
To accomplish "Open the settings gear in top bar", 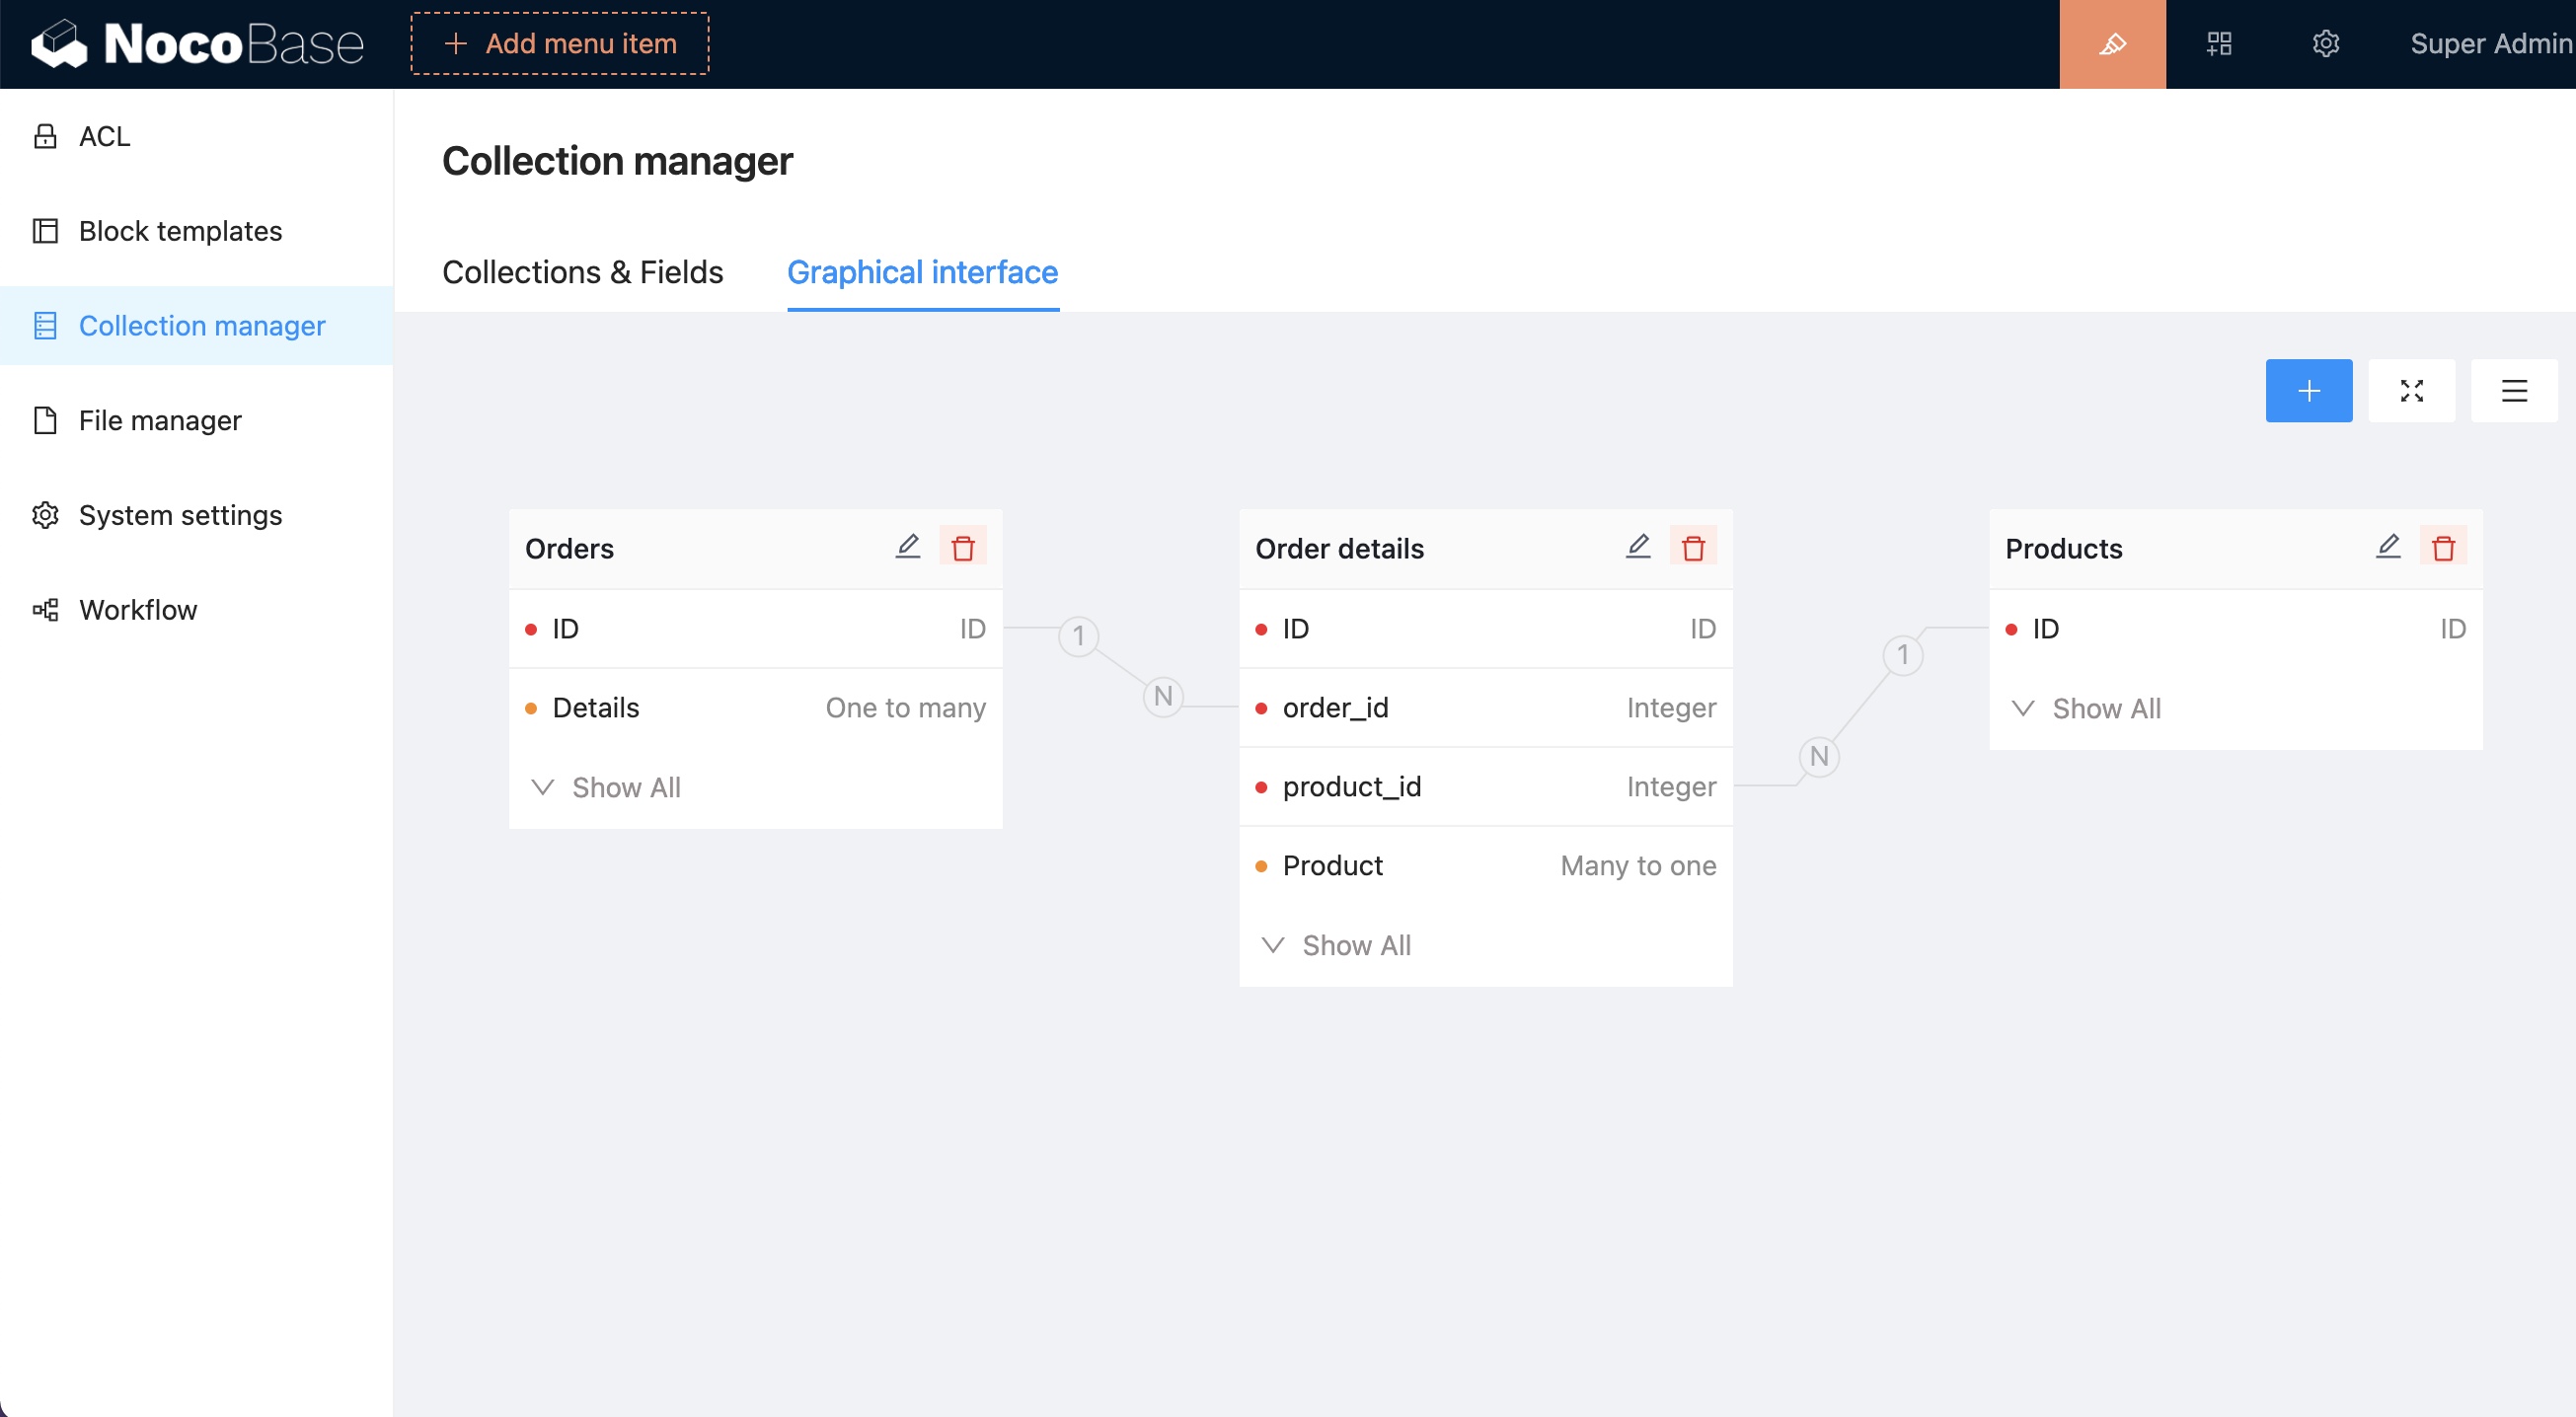I will [x=2325, y=44].
